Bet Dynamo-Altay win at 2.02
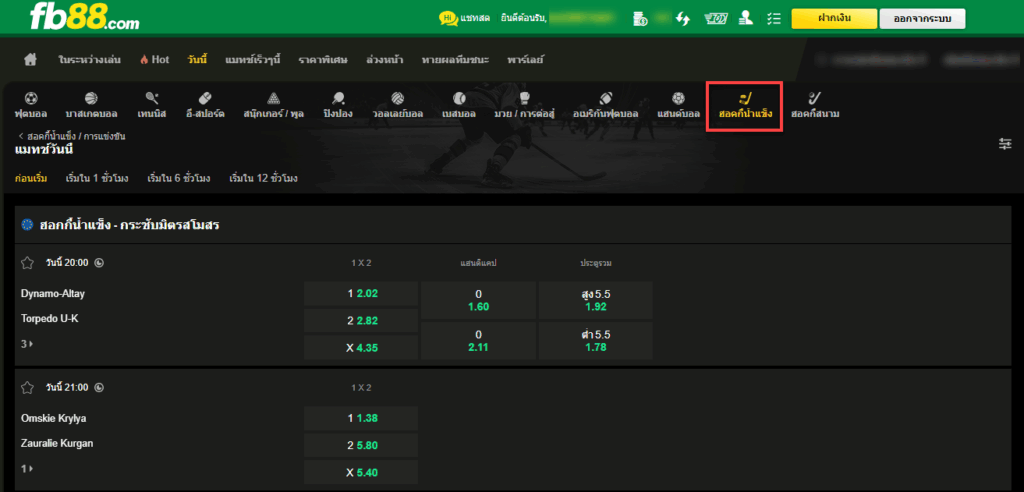 (x=361, y=293)
